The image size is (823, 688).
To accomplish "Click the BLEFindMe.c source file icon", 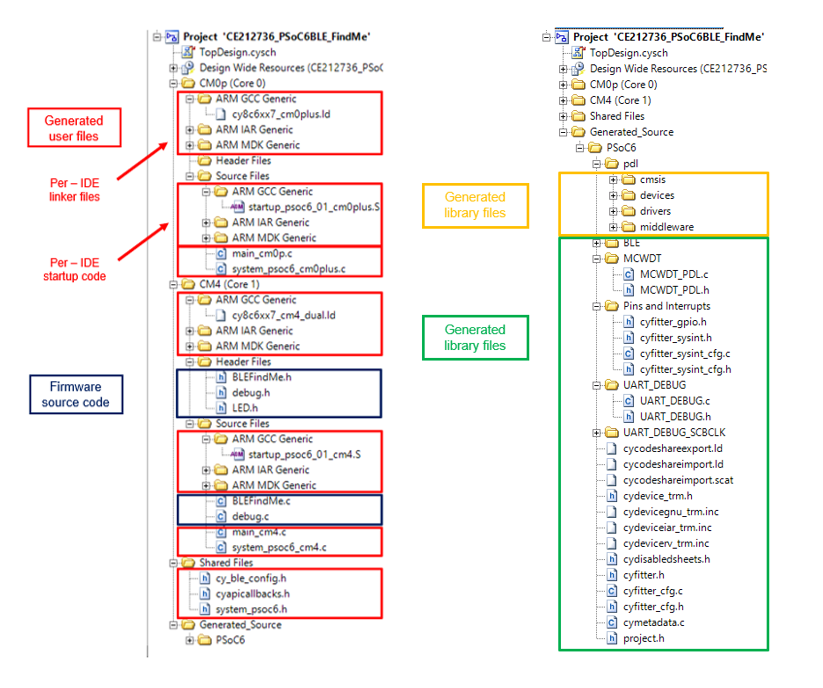I will coord(221,501).
